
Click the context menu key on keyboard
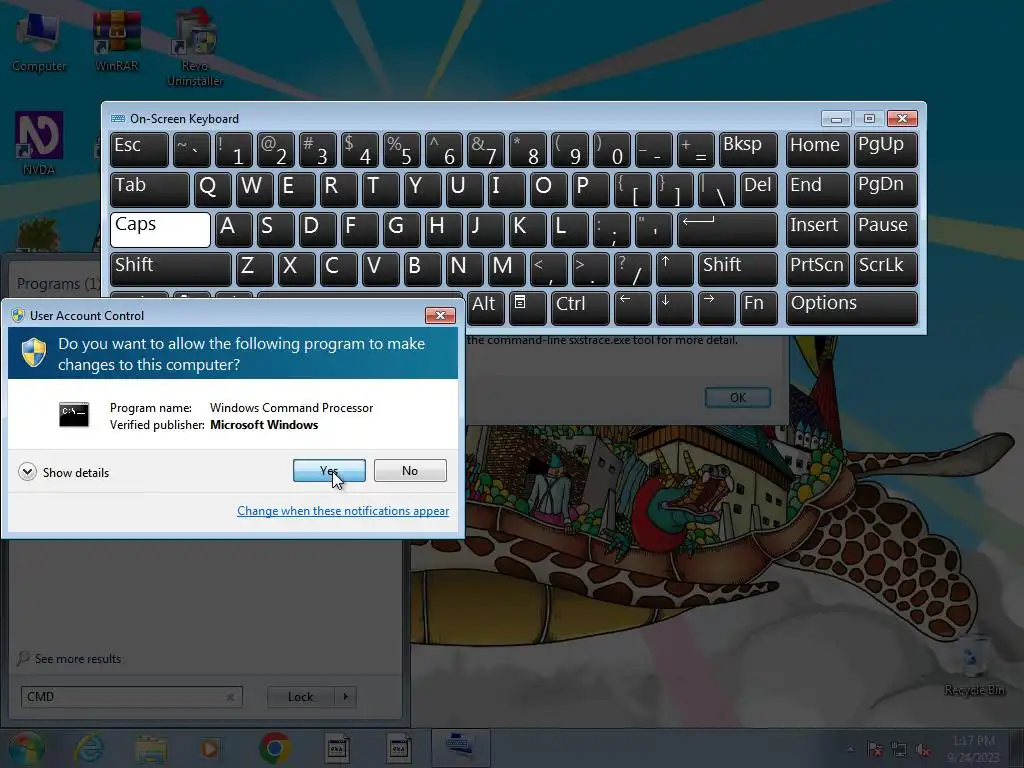point(528,308)
